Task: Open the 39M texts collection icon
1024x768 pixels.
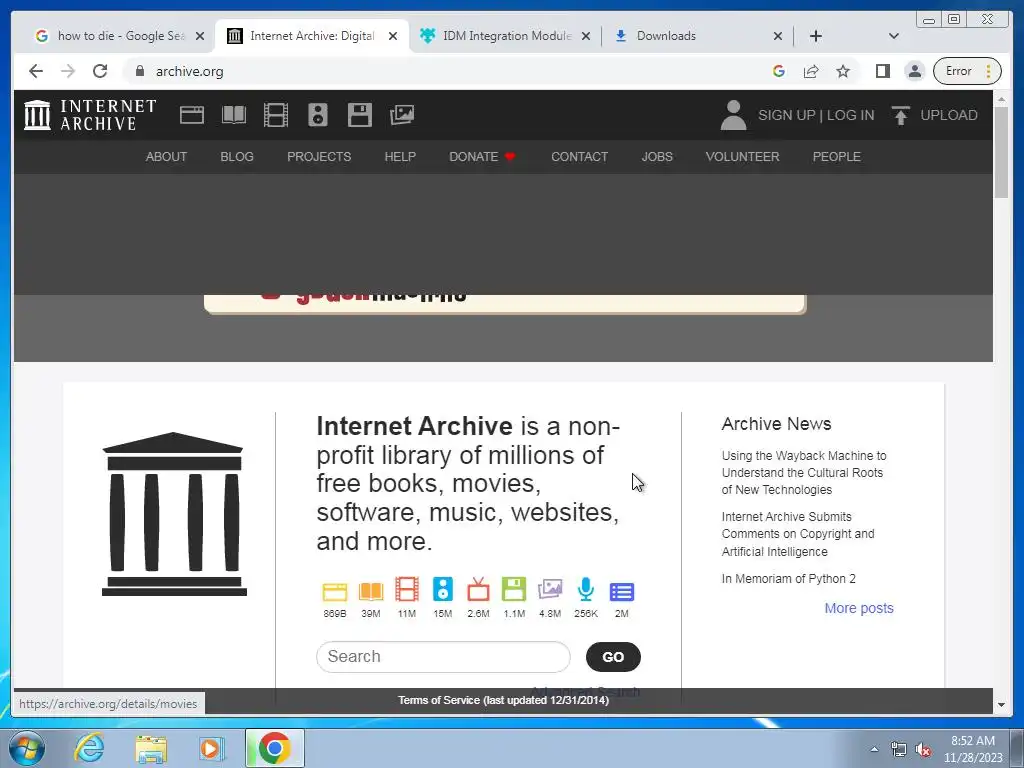Action: [x=370, y=592]
